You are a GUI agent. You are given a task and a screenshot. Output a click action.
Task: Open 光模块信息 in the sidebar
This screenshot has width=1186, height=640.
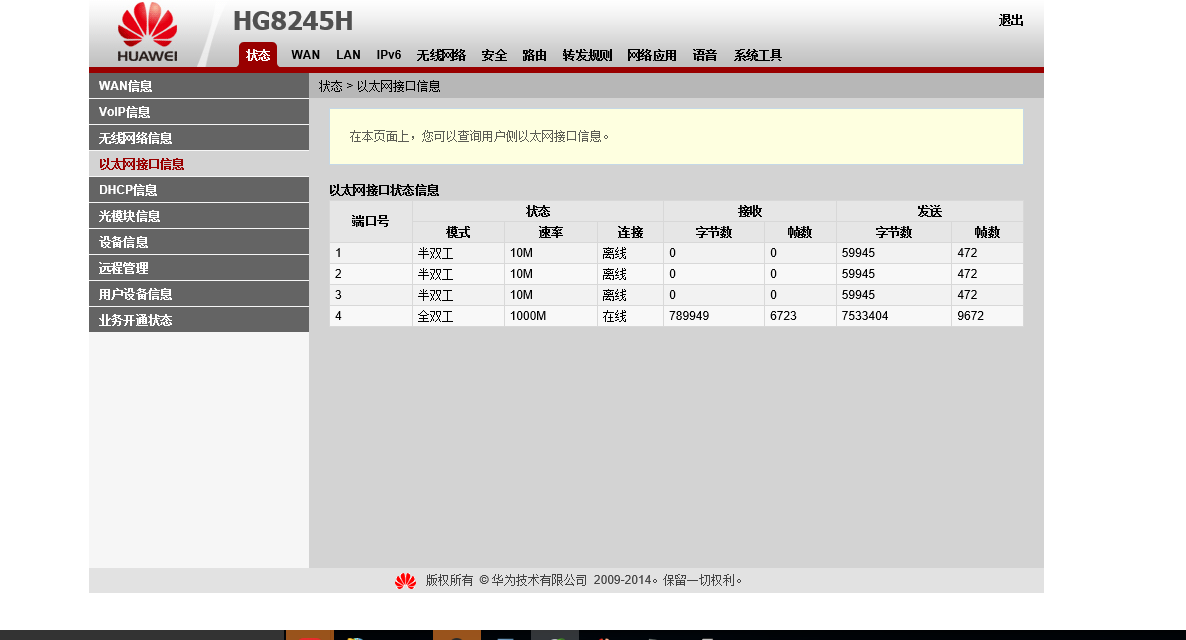pyautogui.click(x=199, y=216)
